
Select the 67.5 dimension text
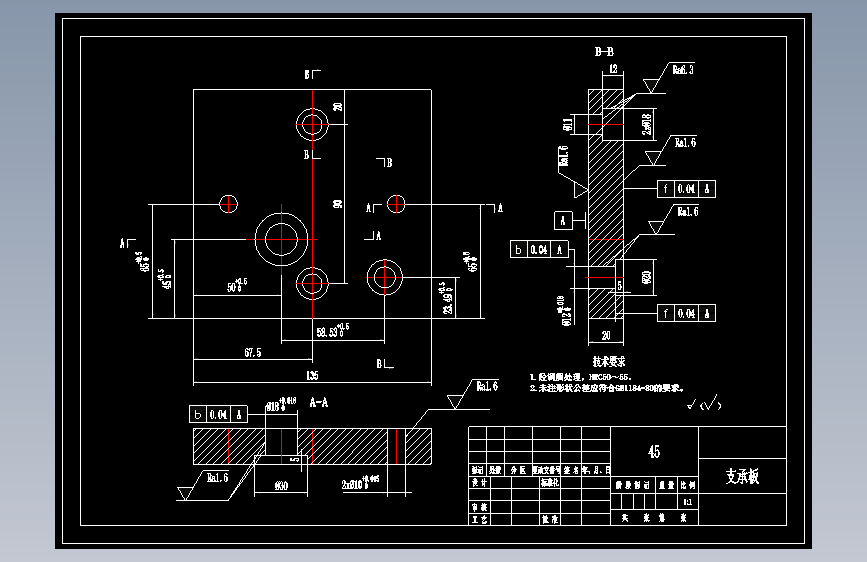click(x=253, y=352)
